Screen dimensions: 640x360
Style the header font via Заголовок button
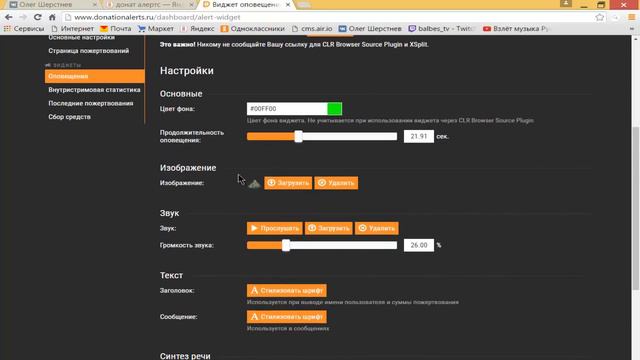(x=287, y=291)
